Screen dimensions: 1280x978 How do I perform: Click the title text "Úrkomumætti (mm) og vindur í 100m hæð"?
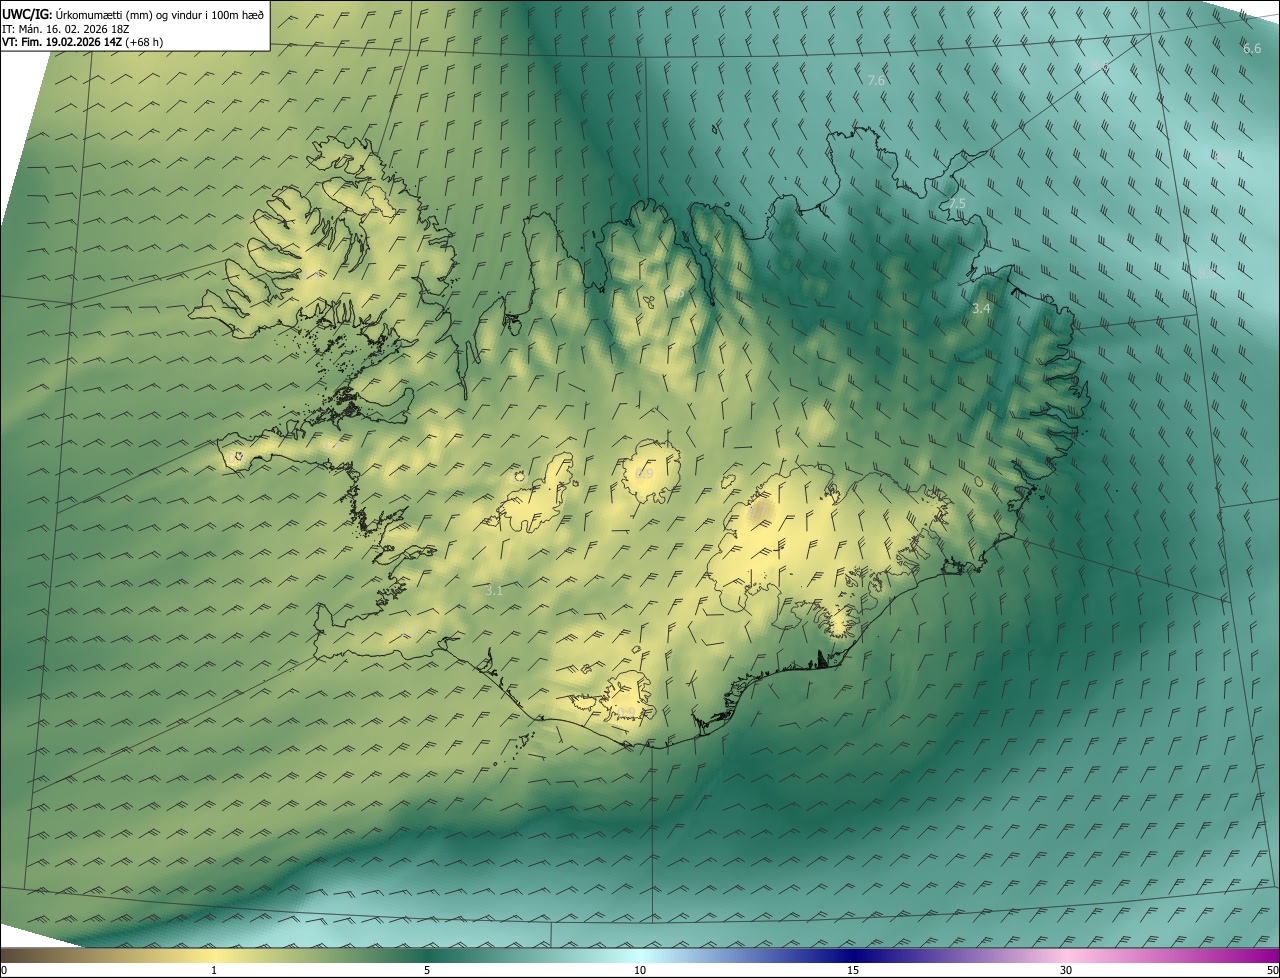(x=158, y=14)
